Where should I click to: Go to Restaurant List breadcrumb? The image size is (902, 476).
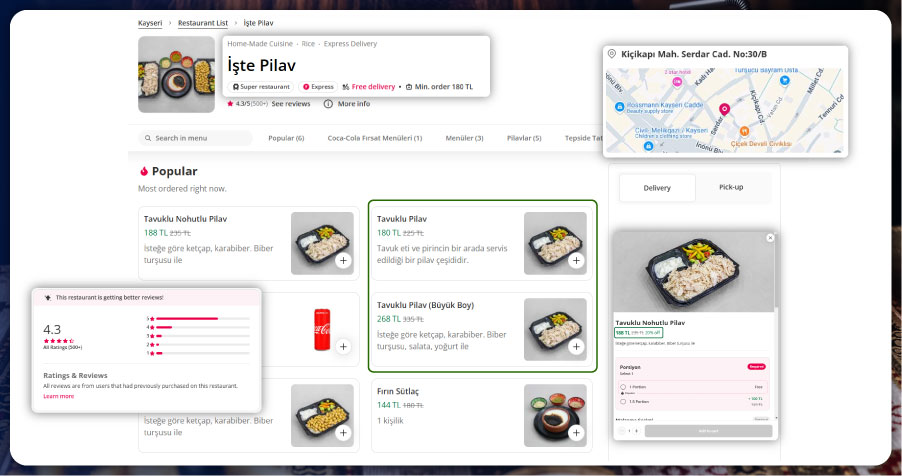pos(202,23)
